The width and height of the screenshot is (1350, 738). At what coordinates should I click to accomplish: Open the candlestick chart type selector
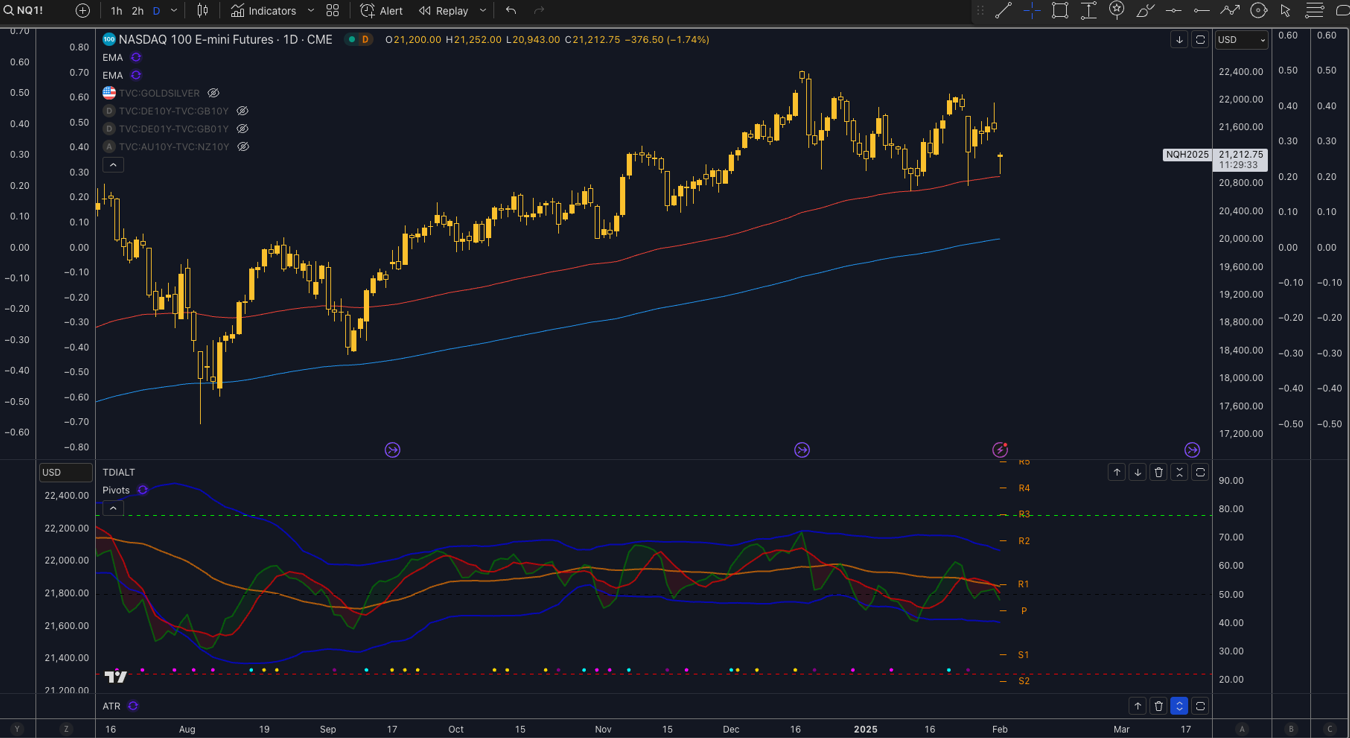pyautogui.click(x=203, y=11)
